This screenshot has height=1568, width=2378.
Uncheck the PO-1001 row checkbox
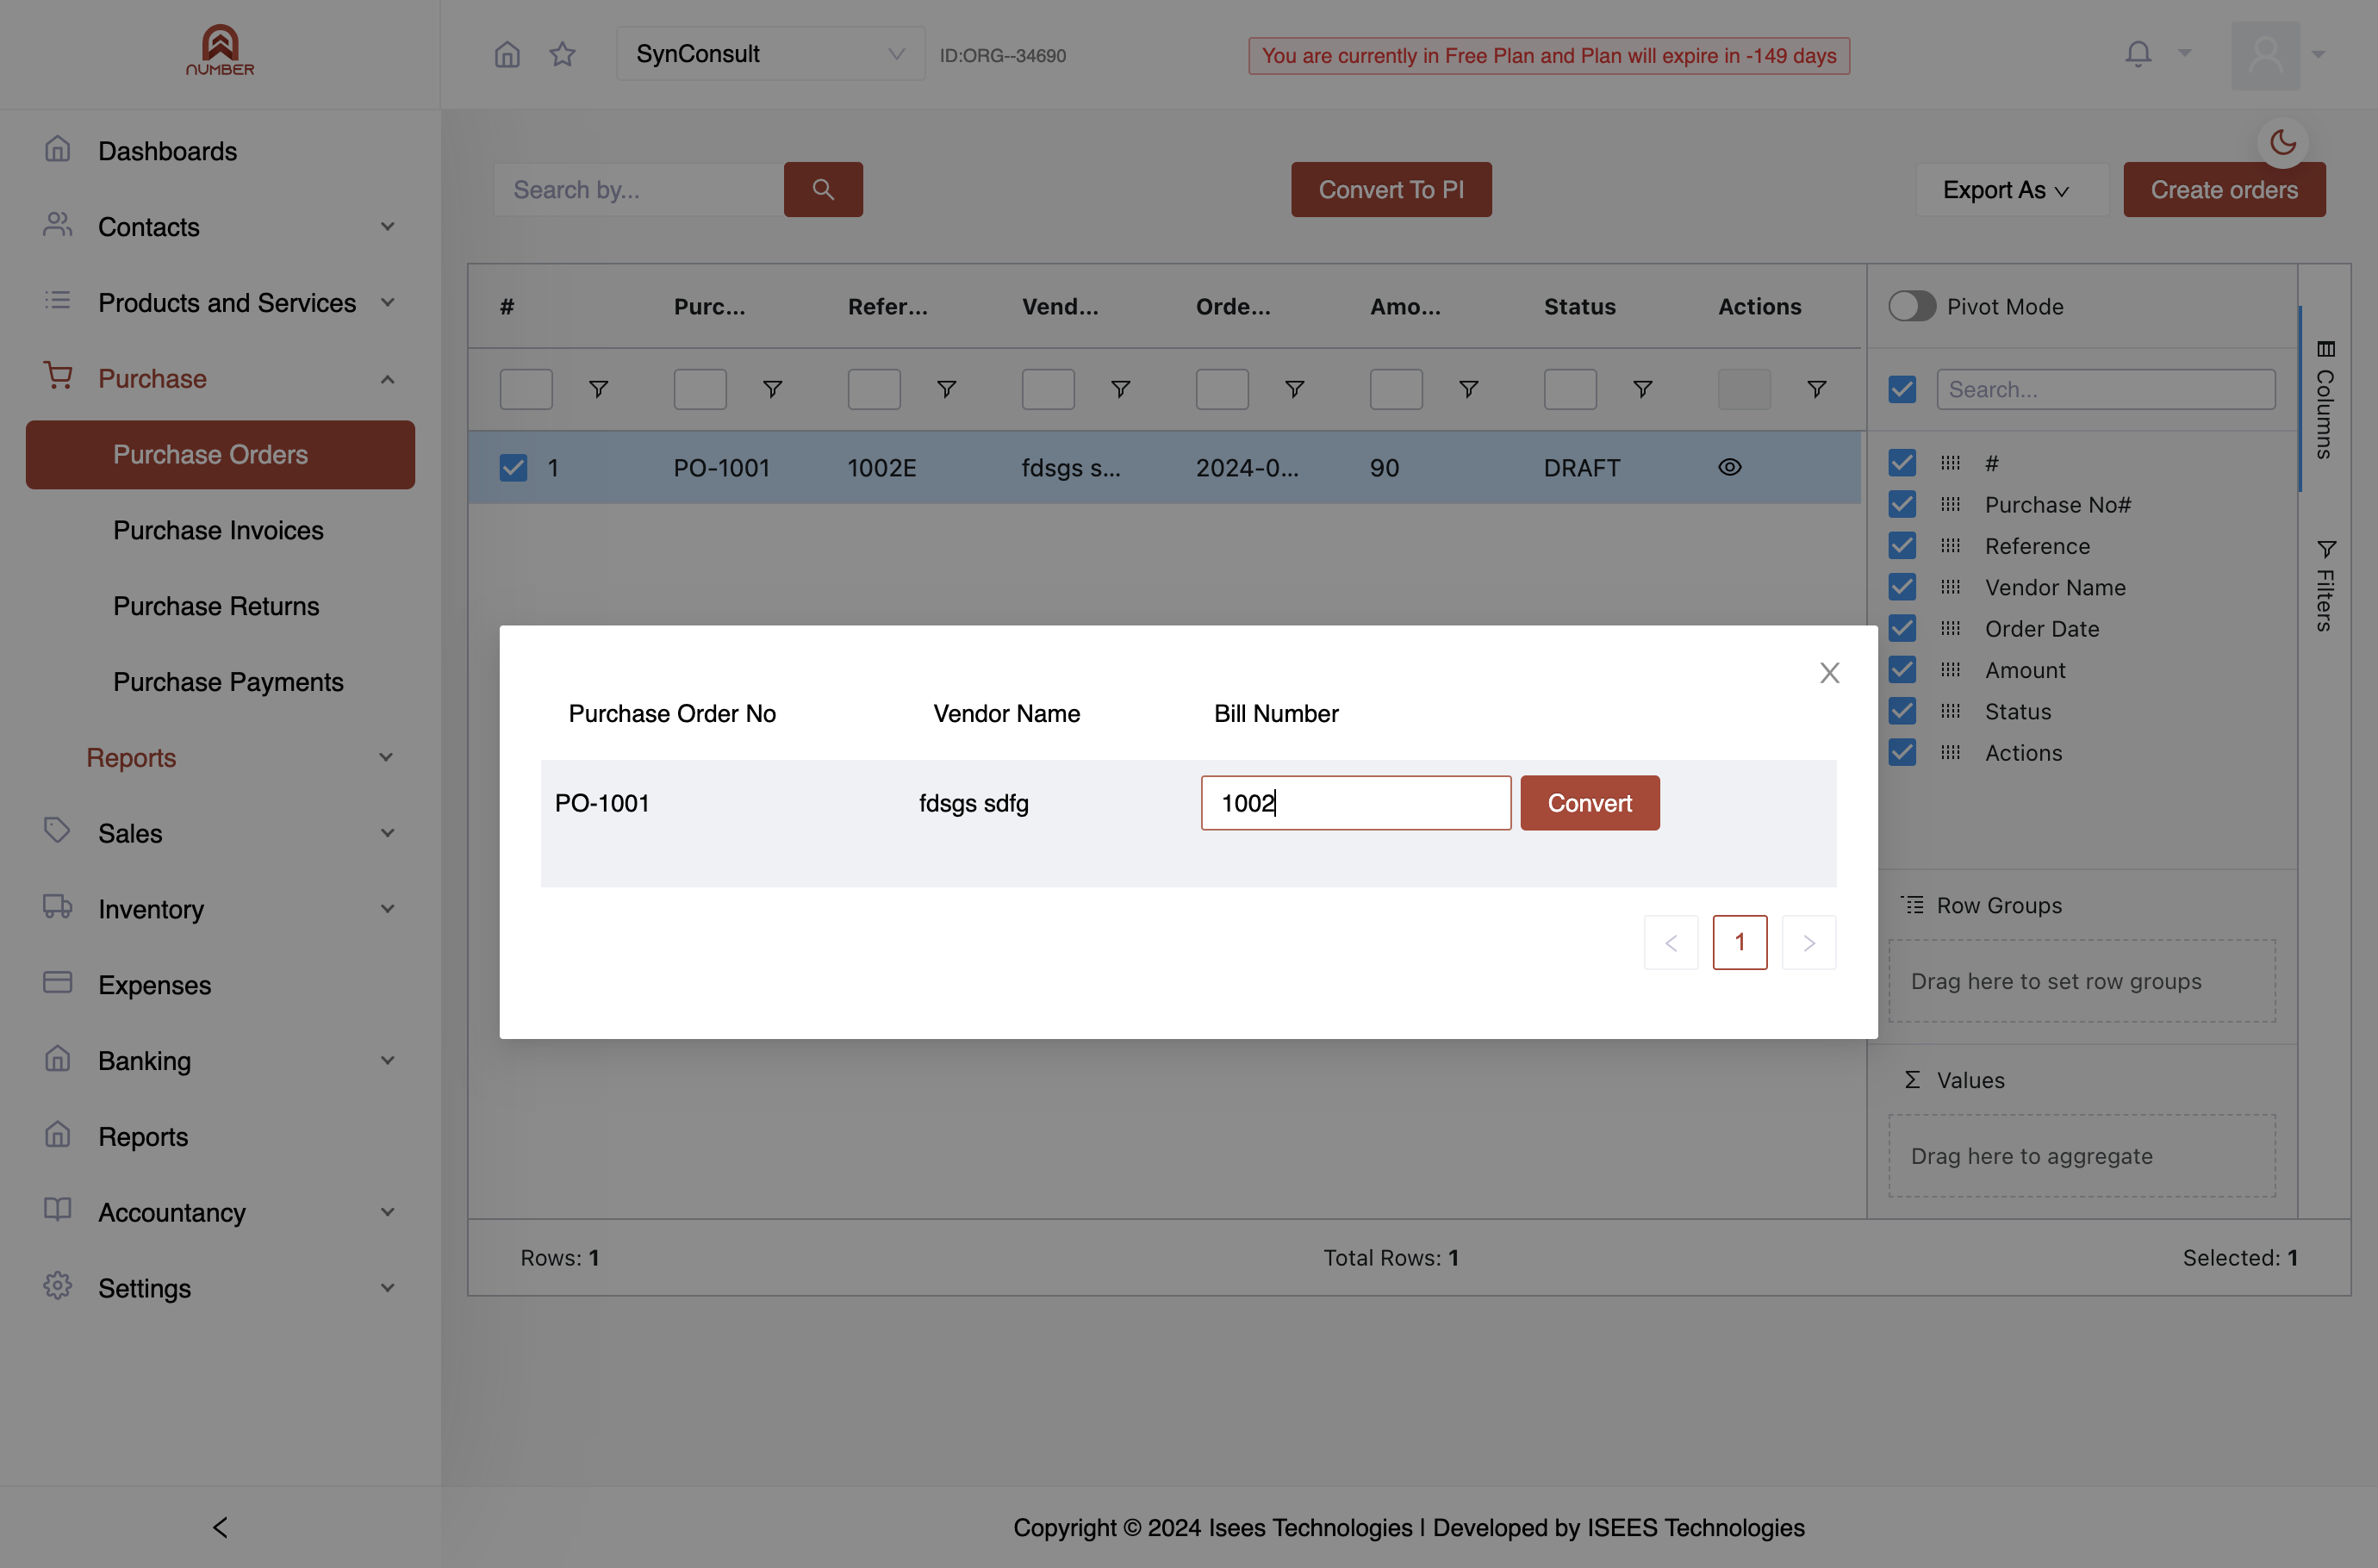tap(513, 467)
